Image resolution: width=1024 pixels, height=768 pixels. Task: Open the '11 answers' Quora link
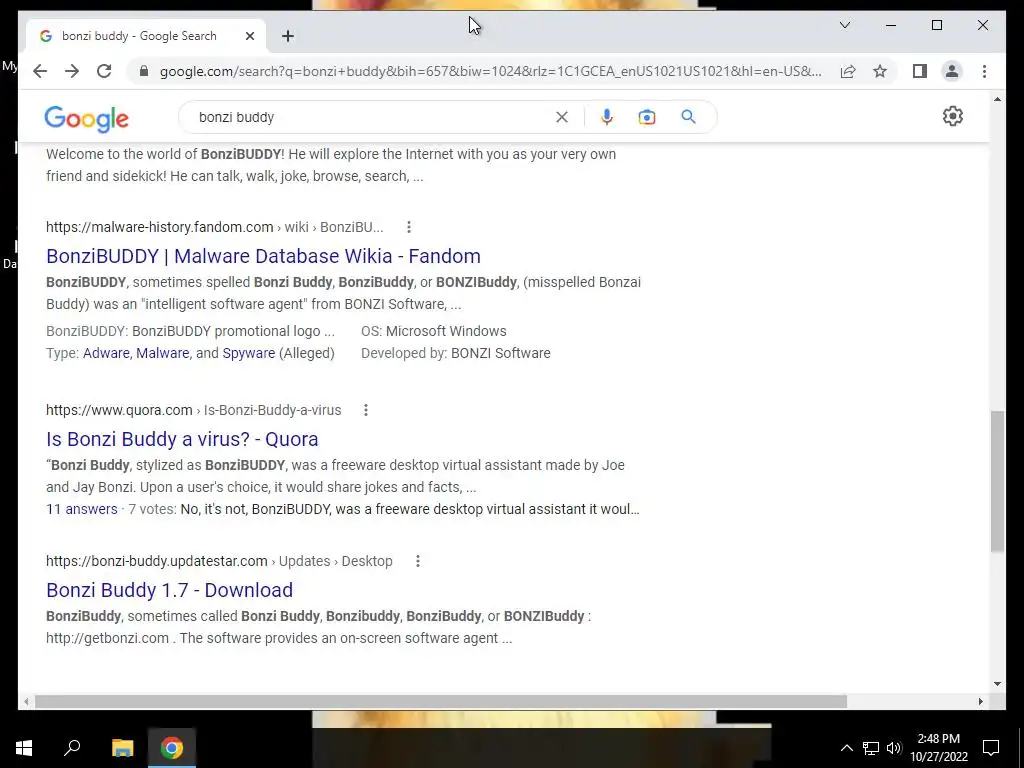82,509
